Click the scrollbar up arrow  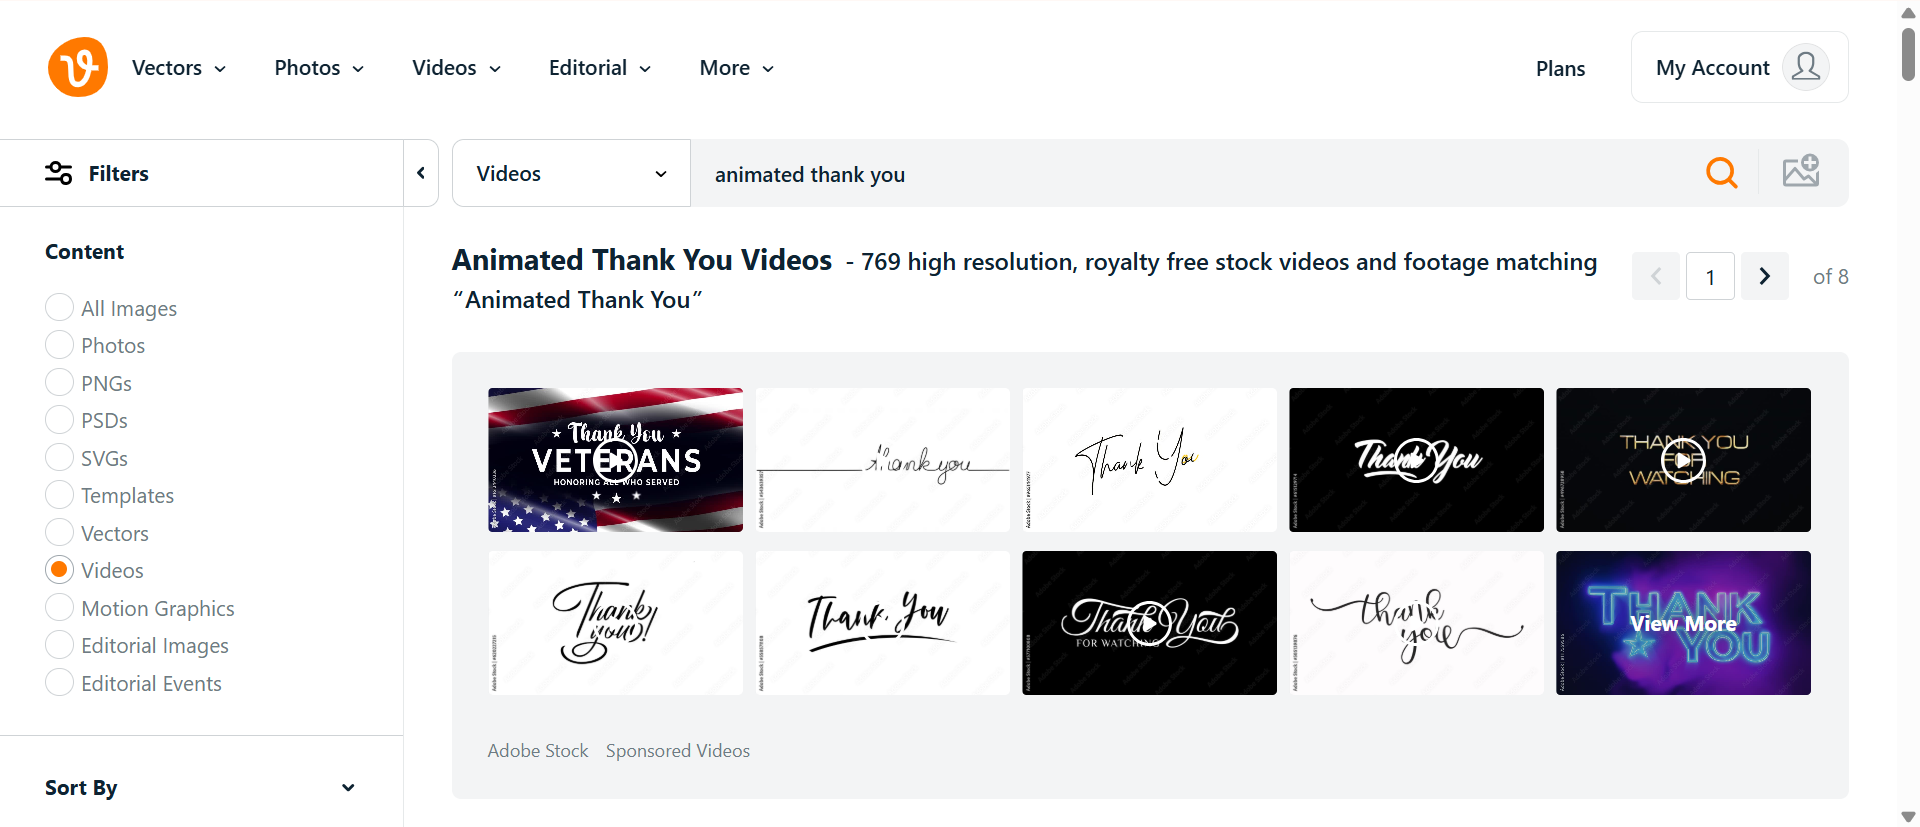(1908, 13)
